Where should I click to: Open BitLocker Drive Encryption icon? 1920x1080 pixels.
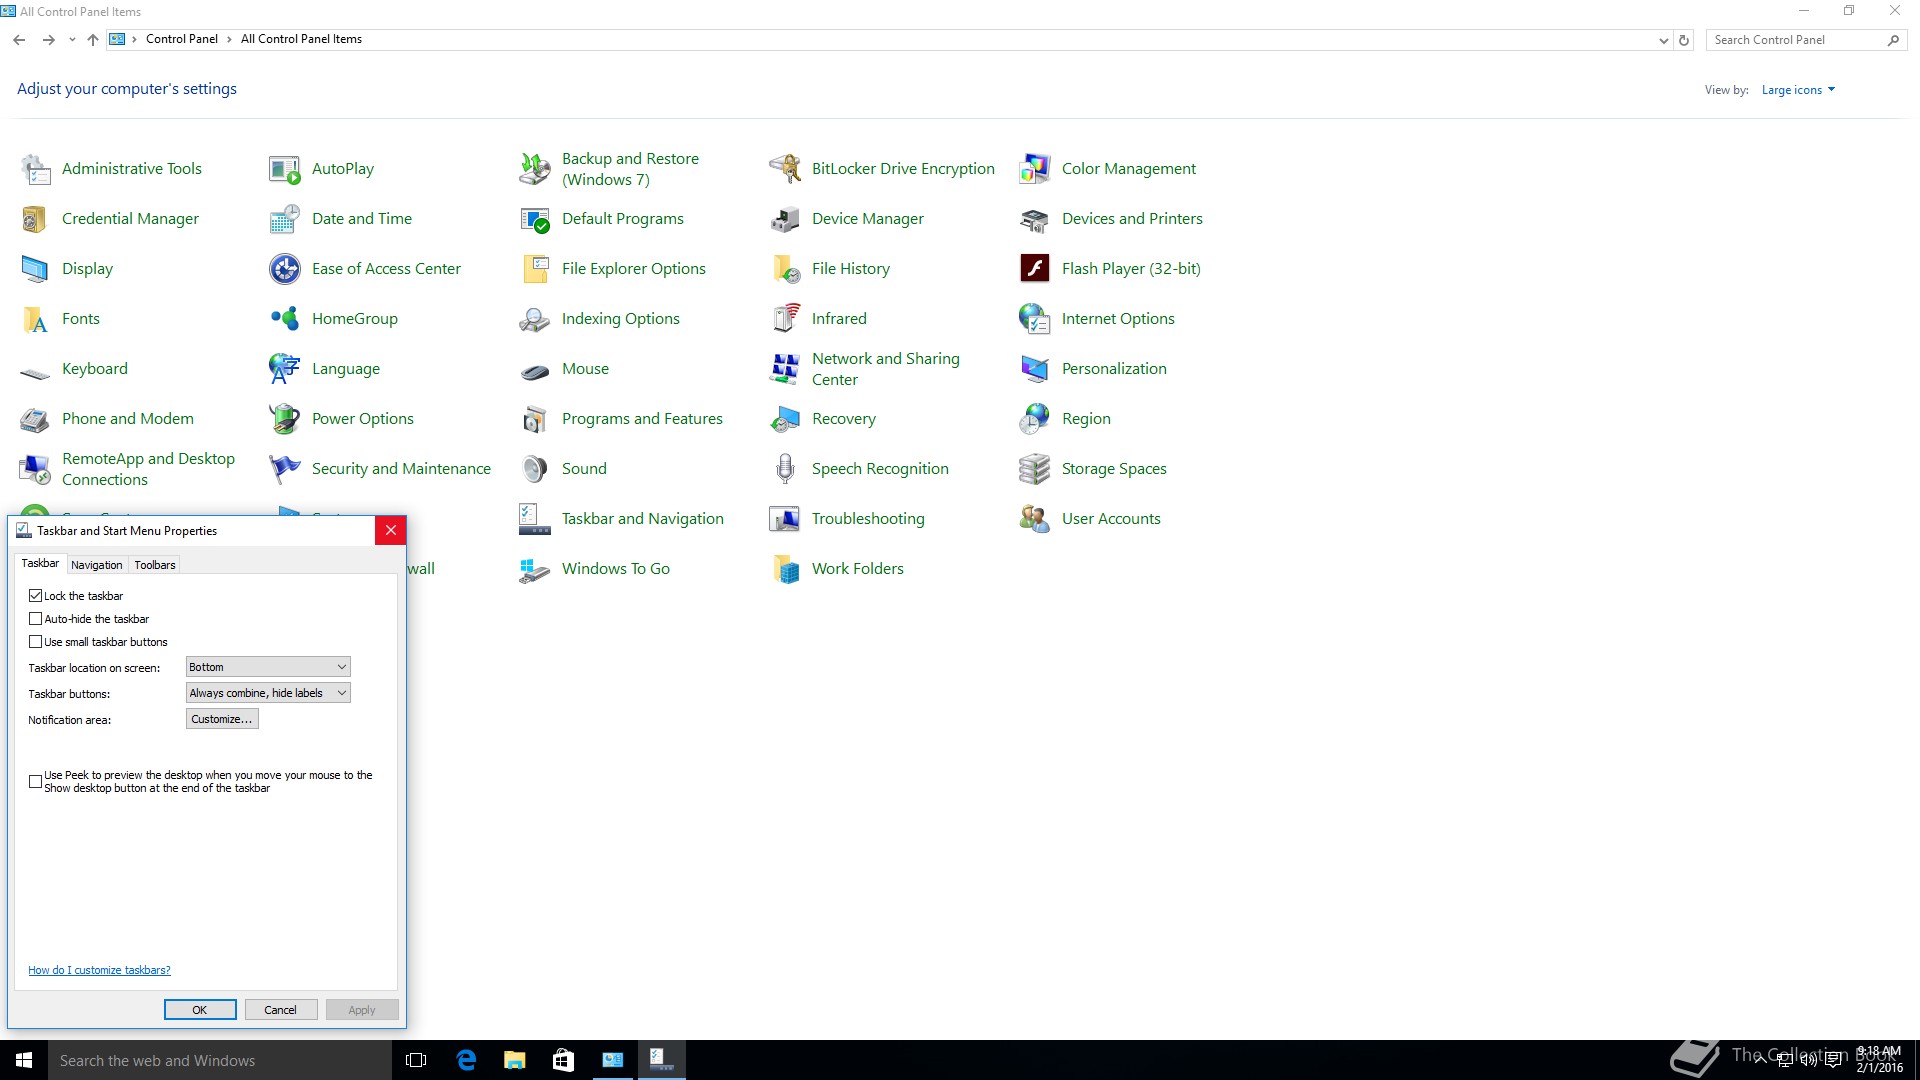pos(785,168)
